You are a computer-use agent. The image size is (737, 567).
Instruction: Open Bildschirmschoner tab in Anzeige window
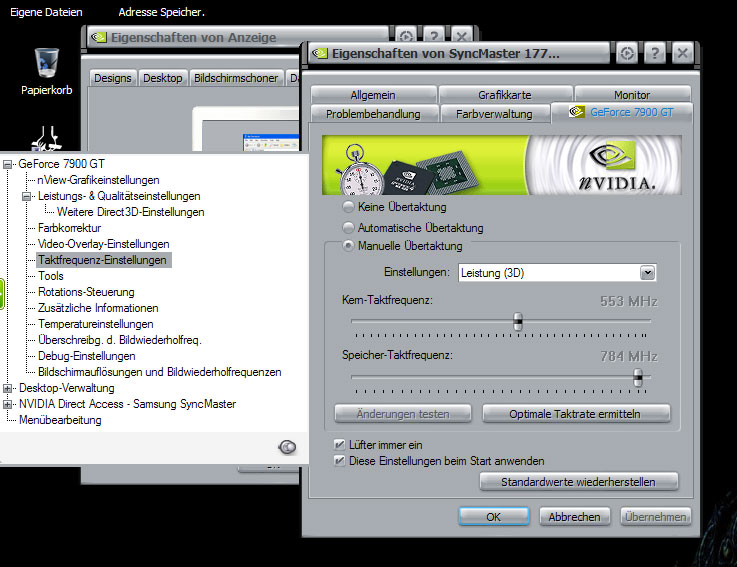click(236, 78)
